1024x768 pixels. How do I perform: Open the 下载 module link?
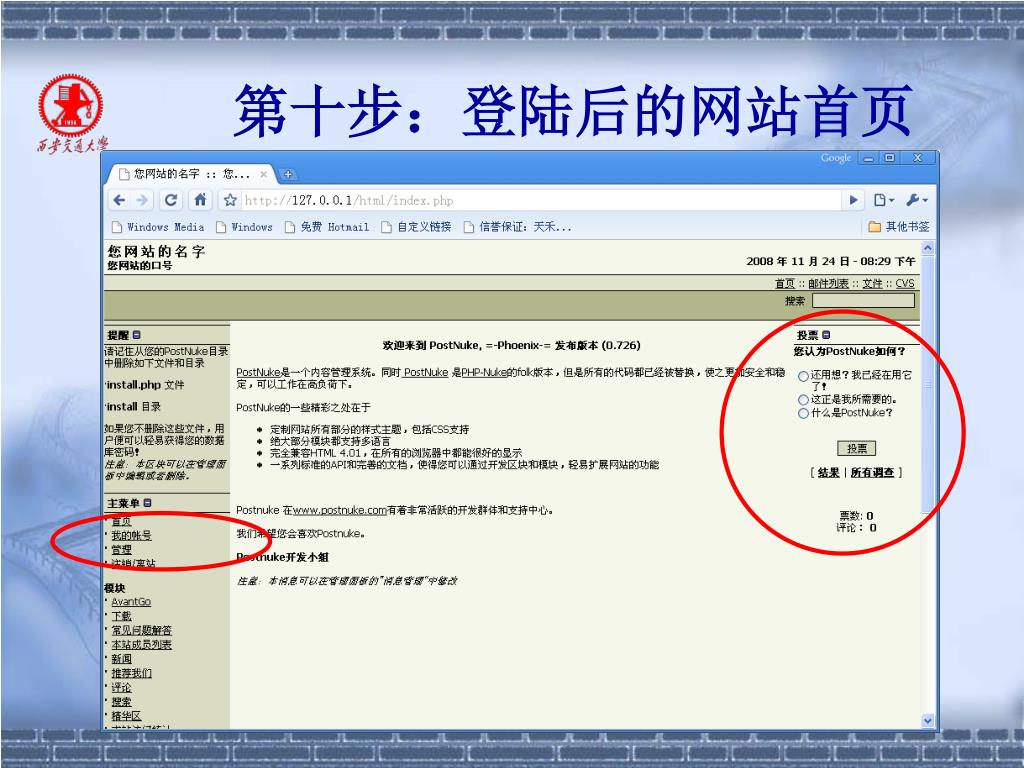[121, 616]
